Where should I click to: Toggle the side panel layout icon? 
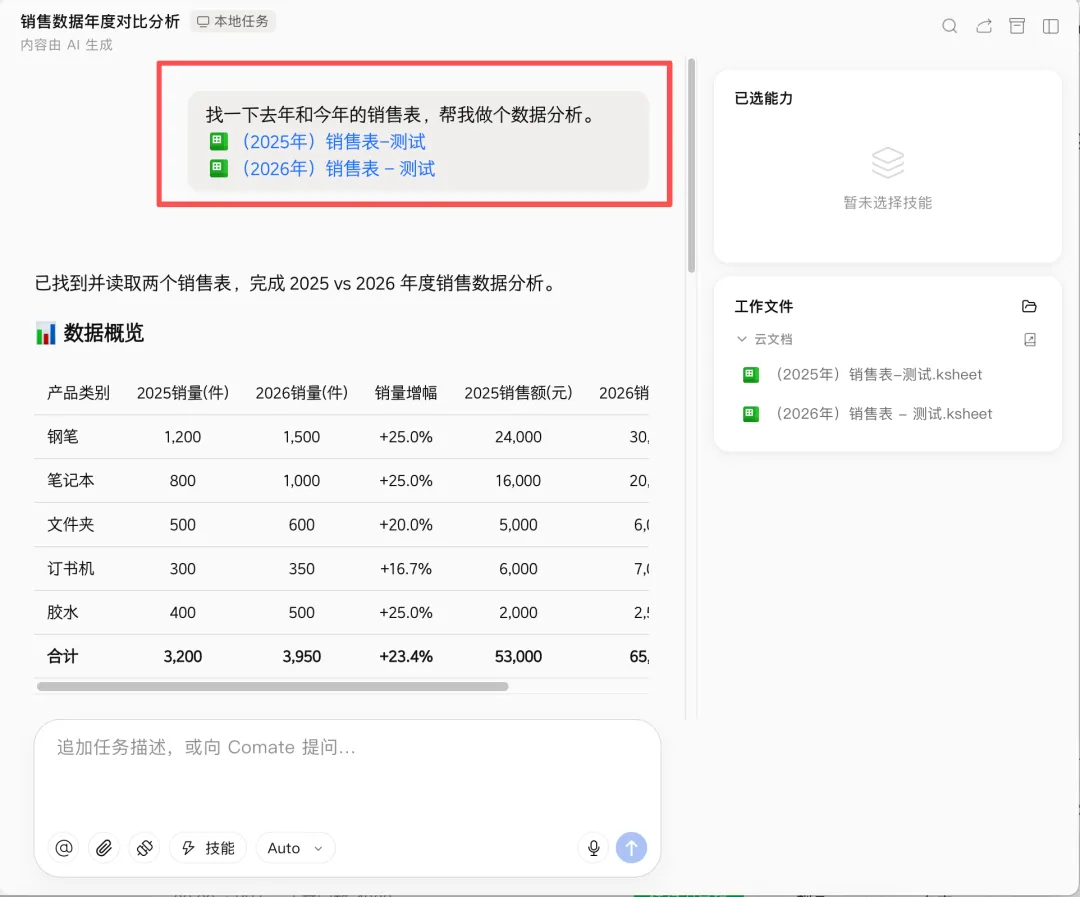(1050, 26)
